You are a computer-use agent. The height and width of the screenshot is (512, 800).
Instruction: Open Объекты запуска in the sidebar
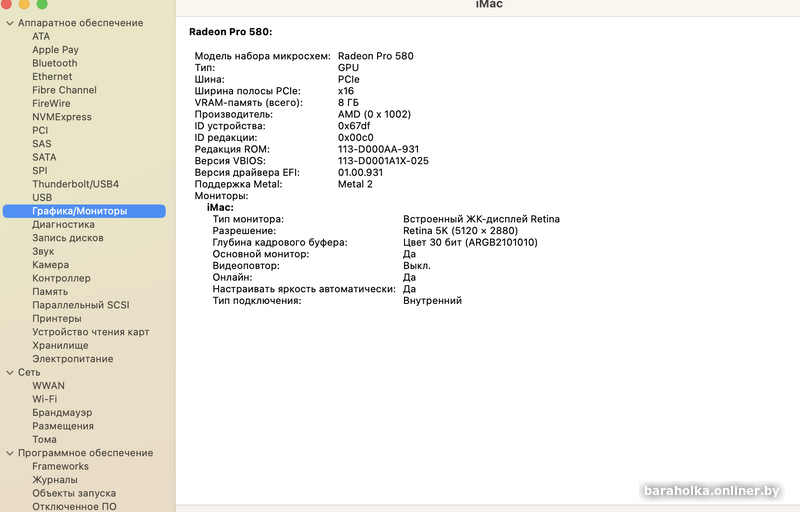coord(74,493)
